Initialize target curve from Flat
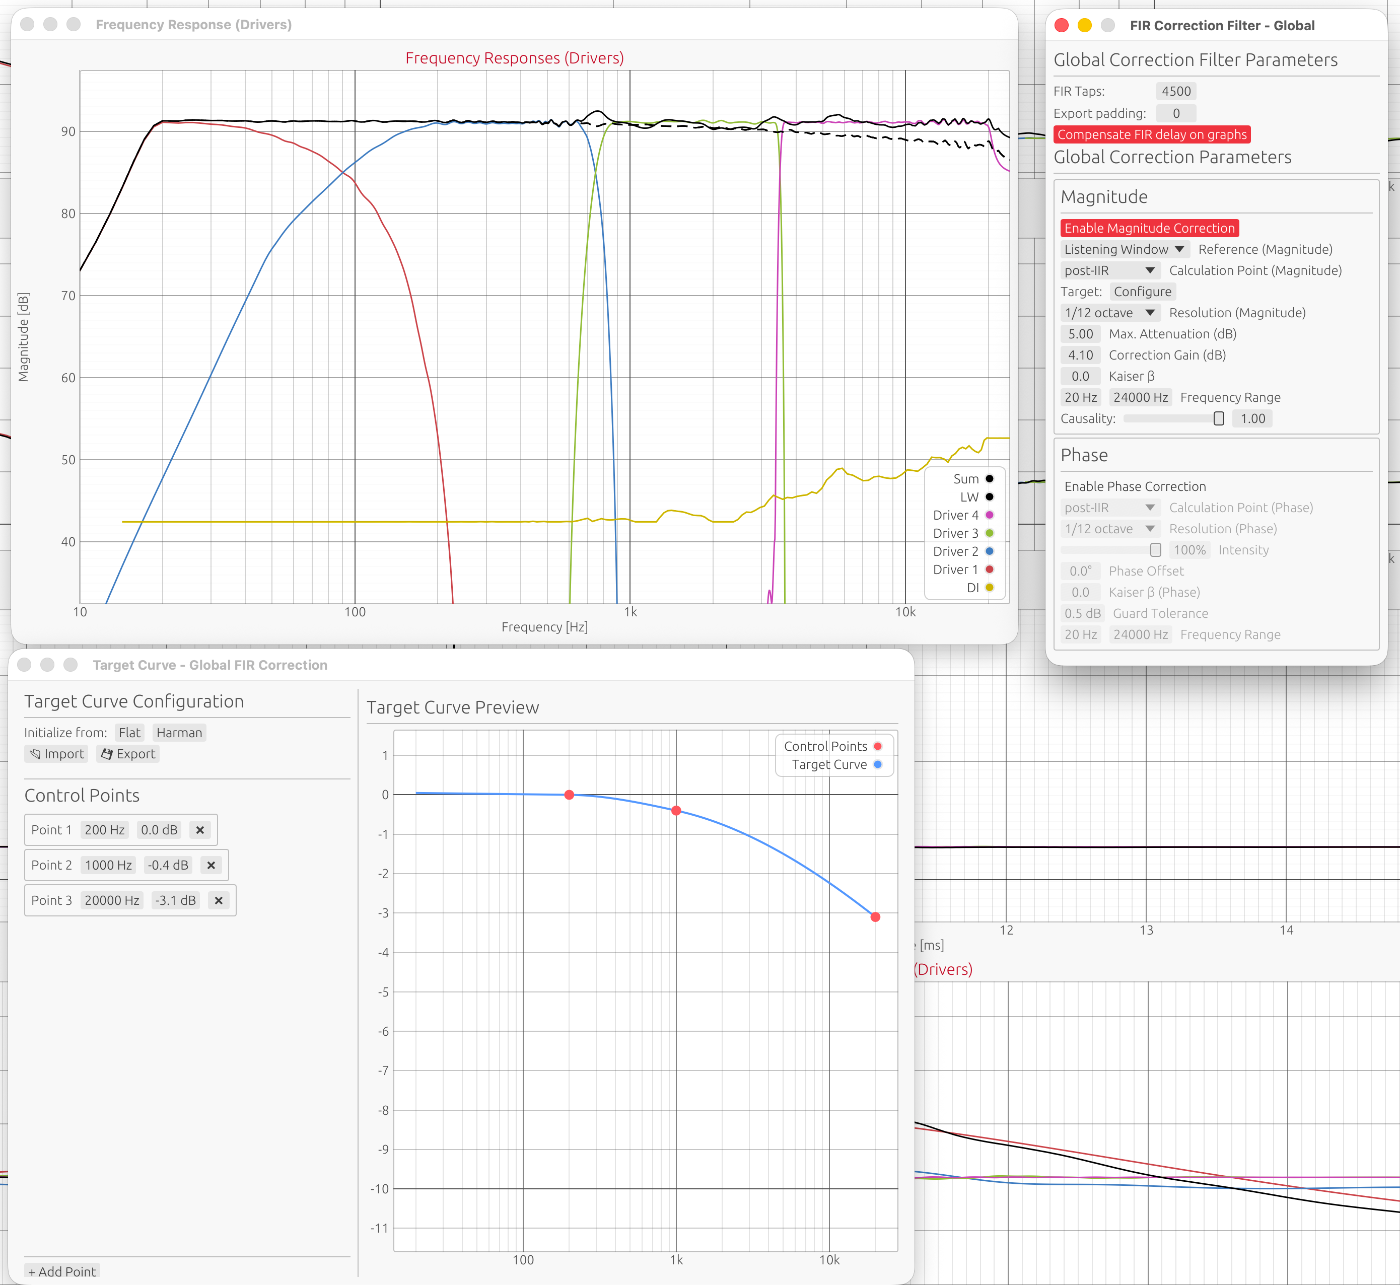The width and height of the screenshot is (1400, 1285). point(130,732)
